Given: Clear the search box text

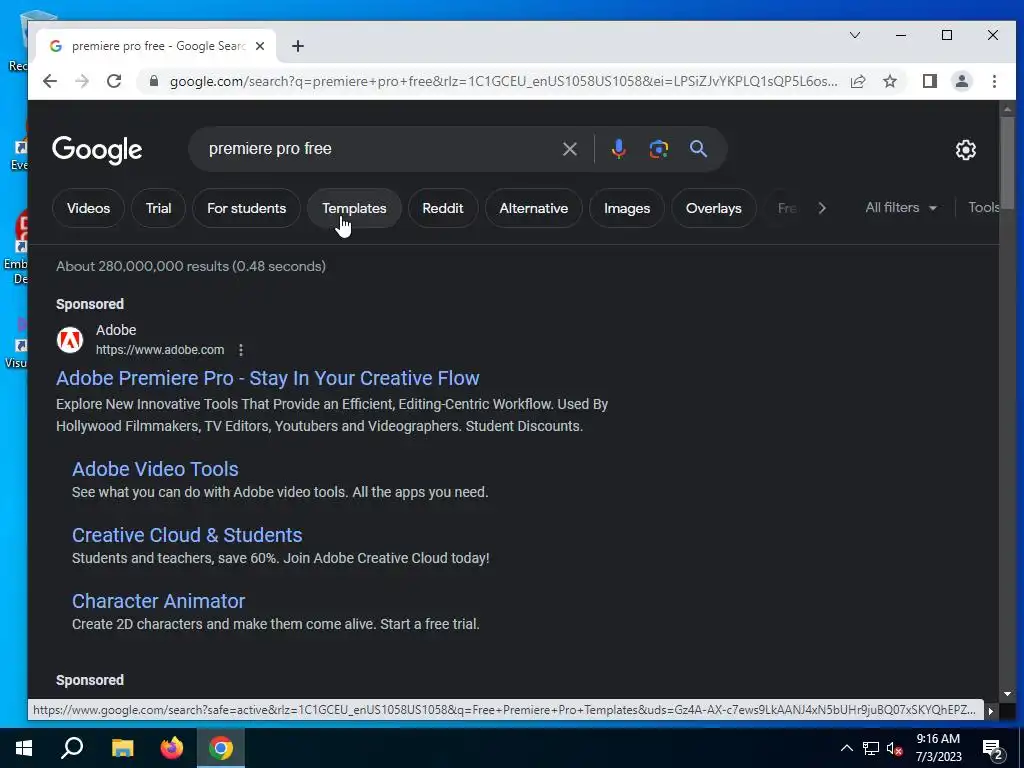Looking at the screenshot, I should coord(569,149).
